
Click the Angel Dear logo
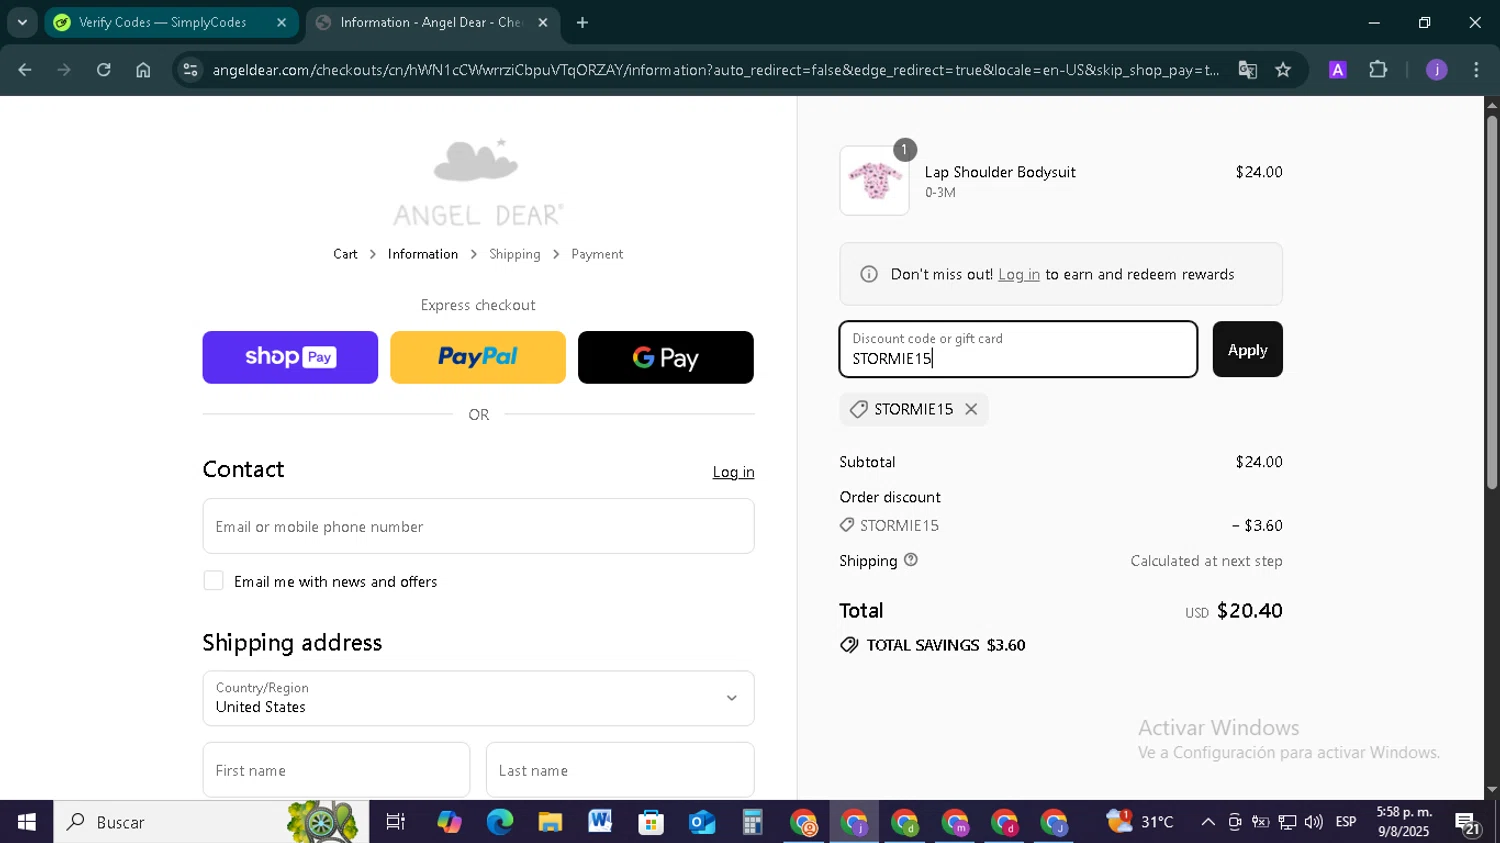(478, 182)
